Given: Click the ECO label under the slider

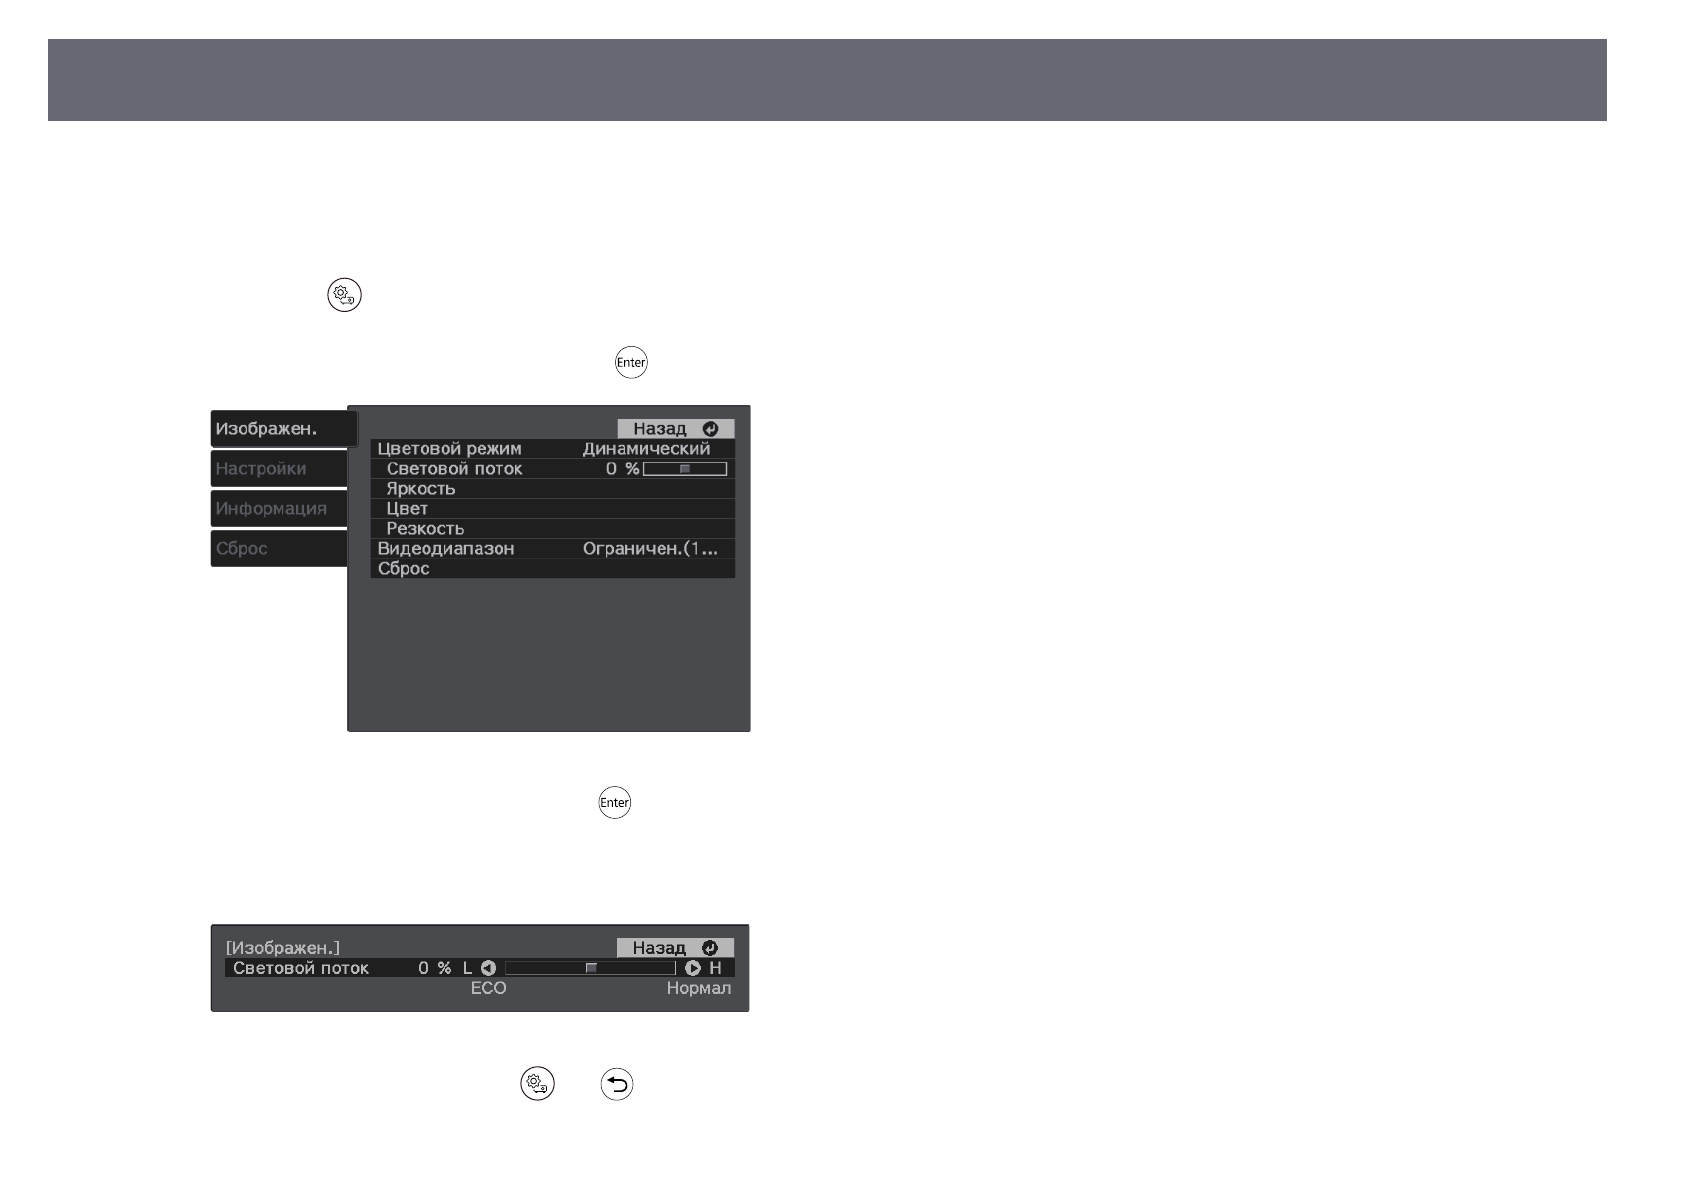Looking at the screenshot, I should pos(488,988).
